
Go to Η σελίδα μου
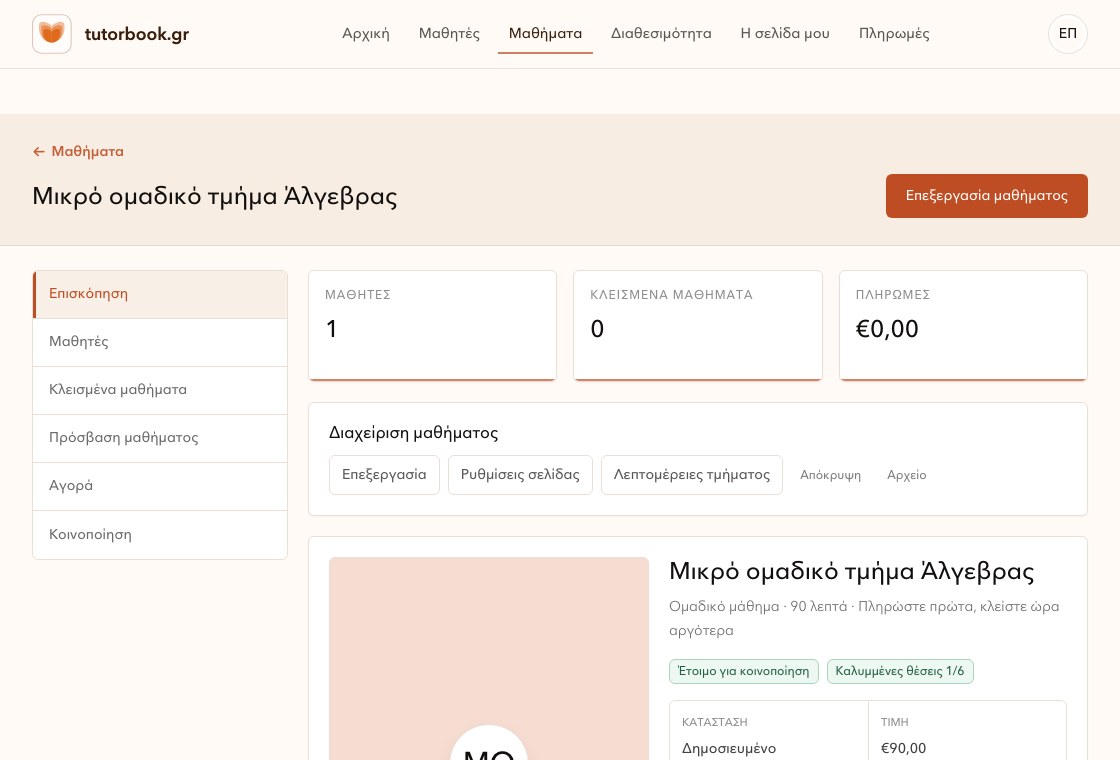click(x=785, y=34)
